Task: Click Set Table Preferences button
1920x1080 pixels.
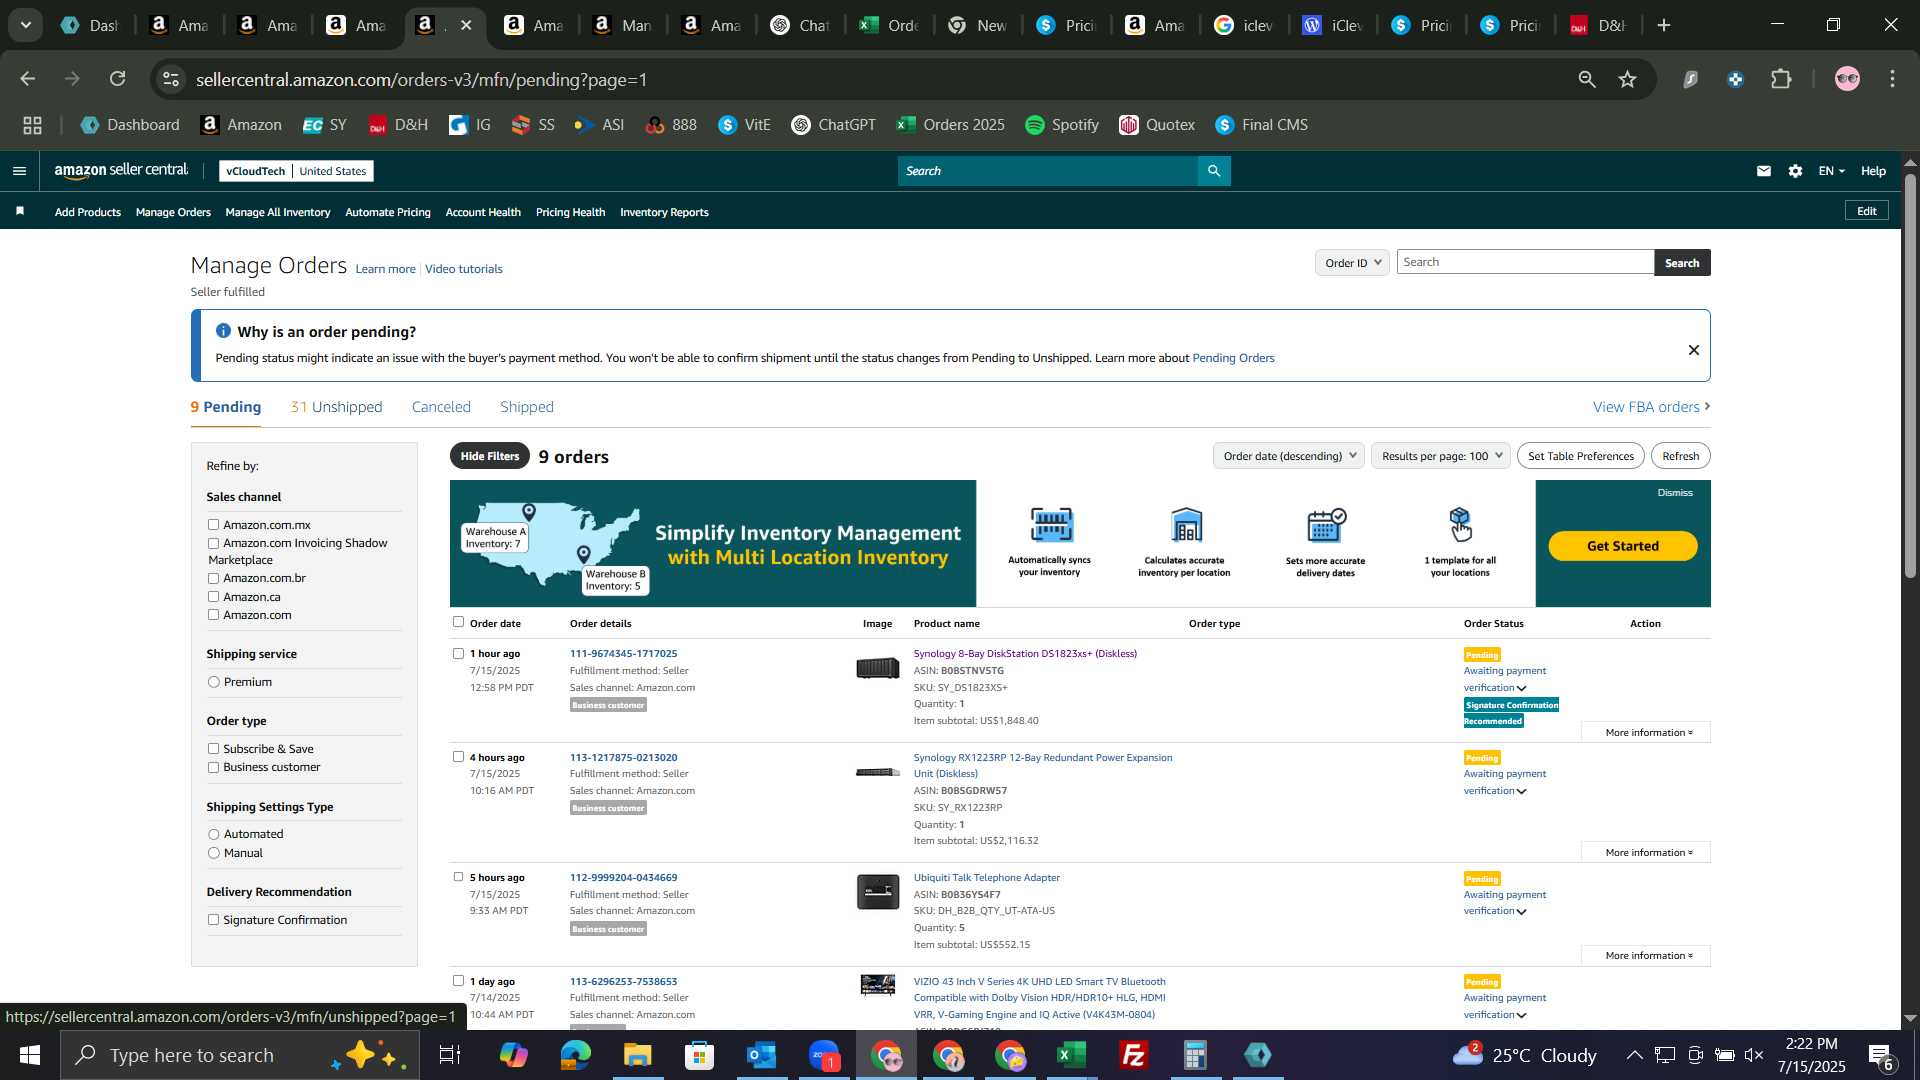Action: click(x=1581, y=456)
